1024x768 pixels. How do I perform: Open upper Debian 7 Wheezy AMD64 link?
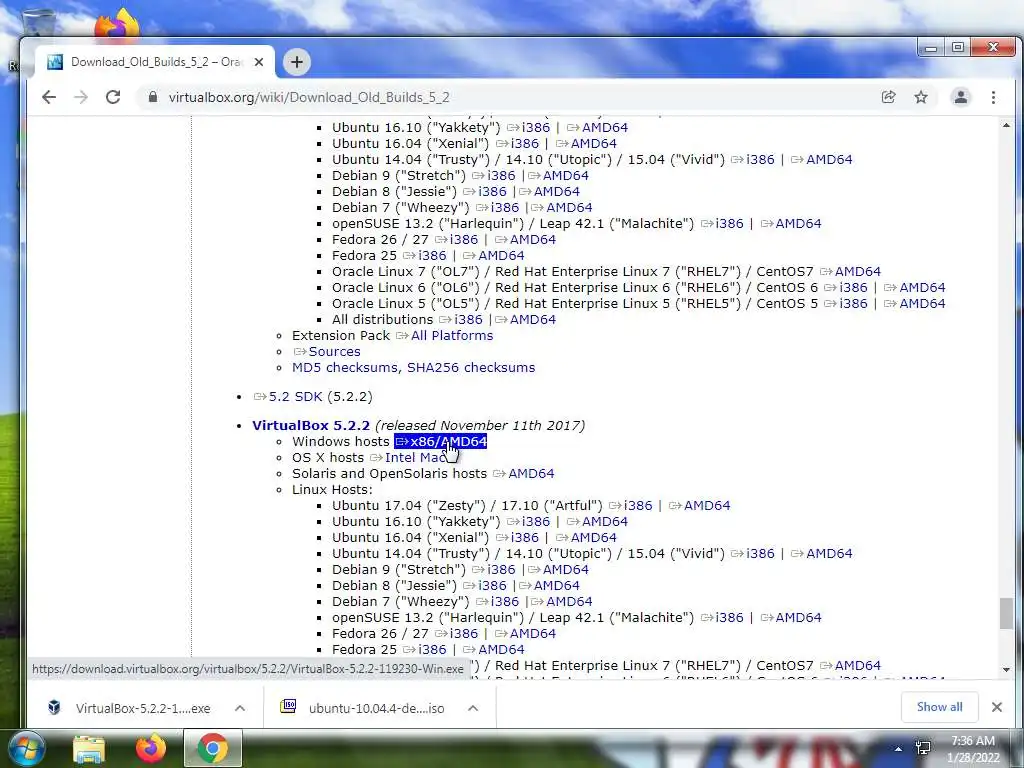(x=562, y=208)
